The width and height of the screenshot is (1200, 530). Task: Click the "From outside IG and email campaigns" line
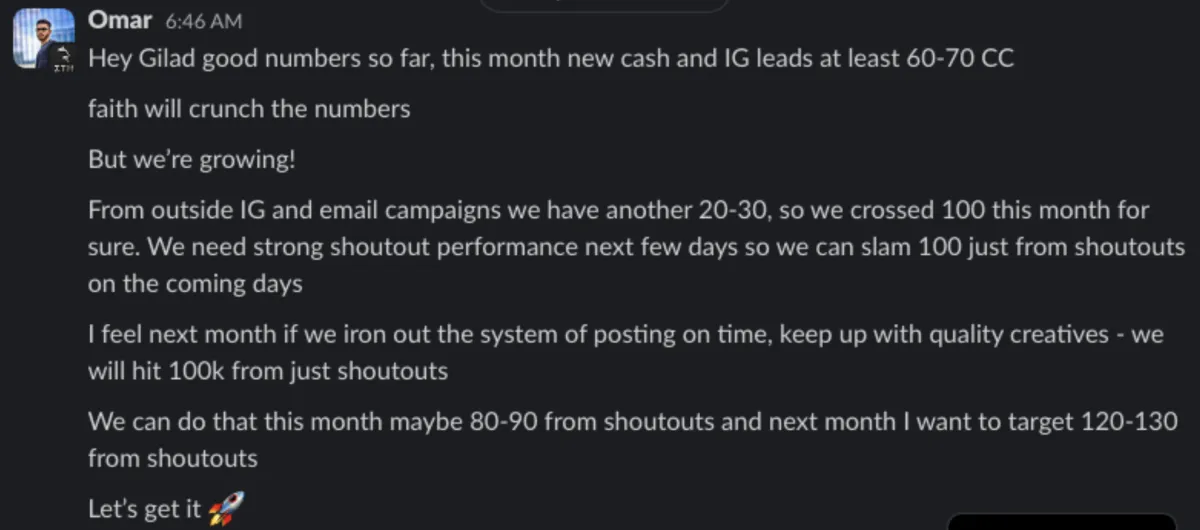(618, 210)
